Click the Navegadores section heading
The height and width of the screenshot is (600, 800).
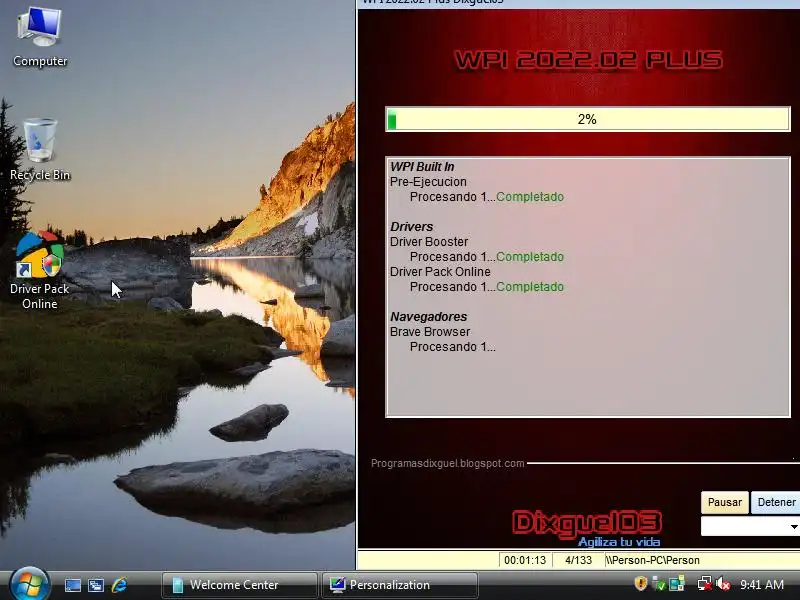[429, 317]
